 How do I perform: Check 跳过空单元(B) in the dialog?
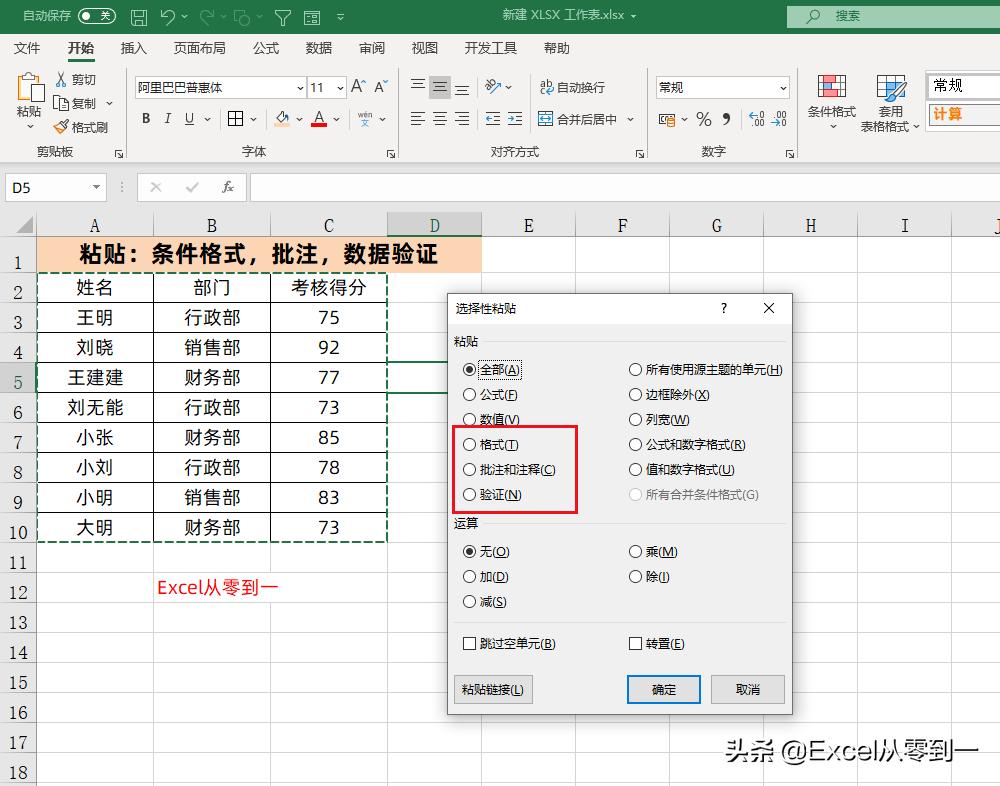pos(467,643)
